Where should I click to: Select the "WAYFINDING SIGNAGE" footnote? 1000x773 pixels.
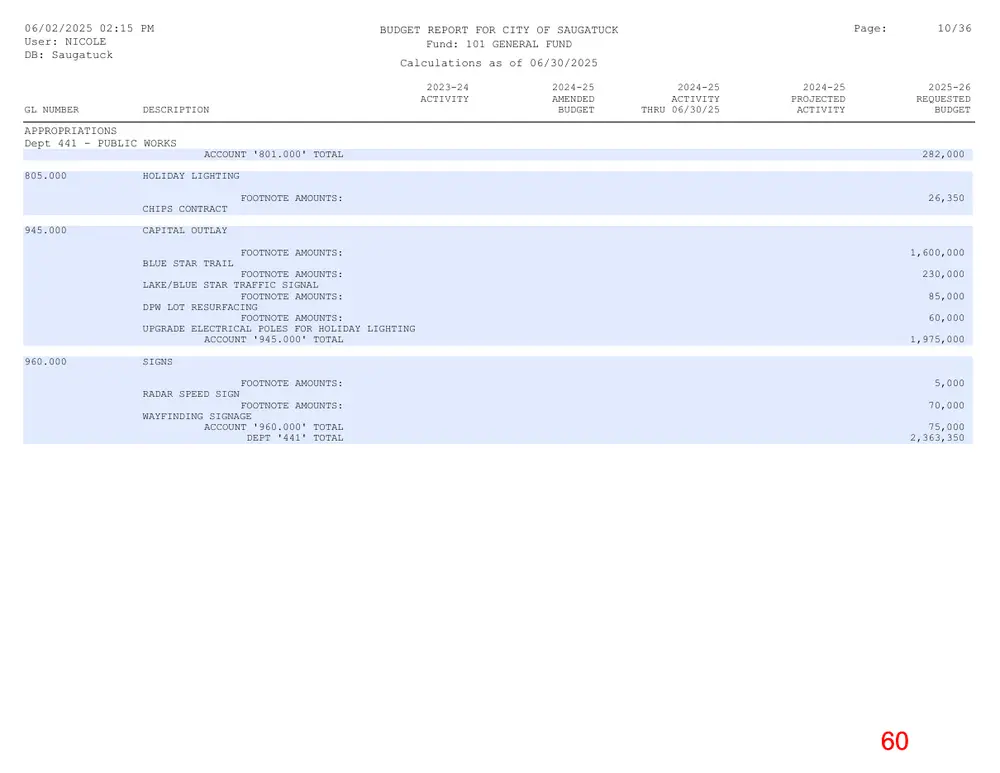coord(197,417)
